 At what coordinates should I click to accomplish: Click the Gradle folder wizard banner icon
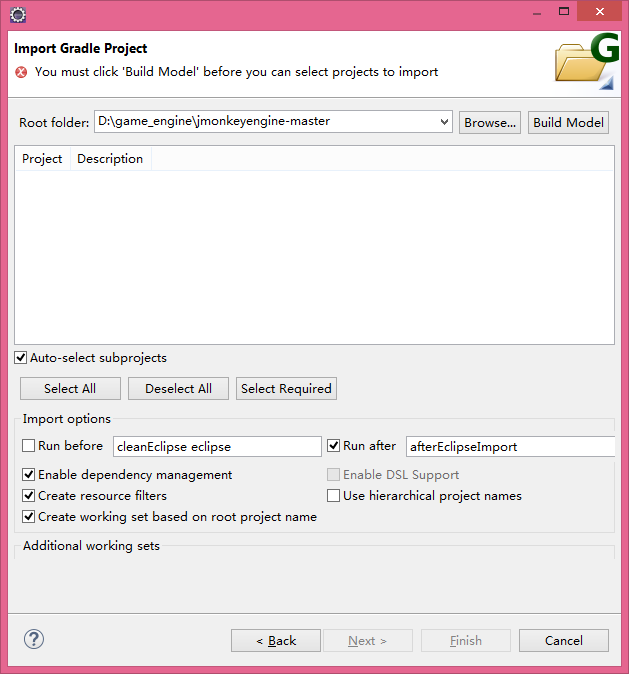tap(586, 61)
